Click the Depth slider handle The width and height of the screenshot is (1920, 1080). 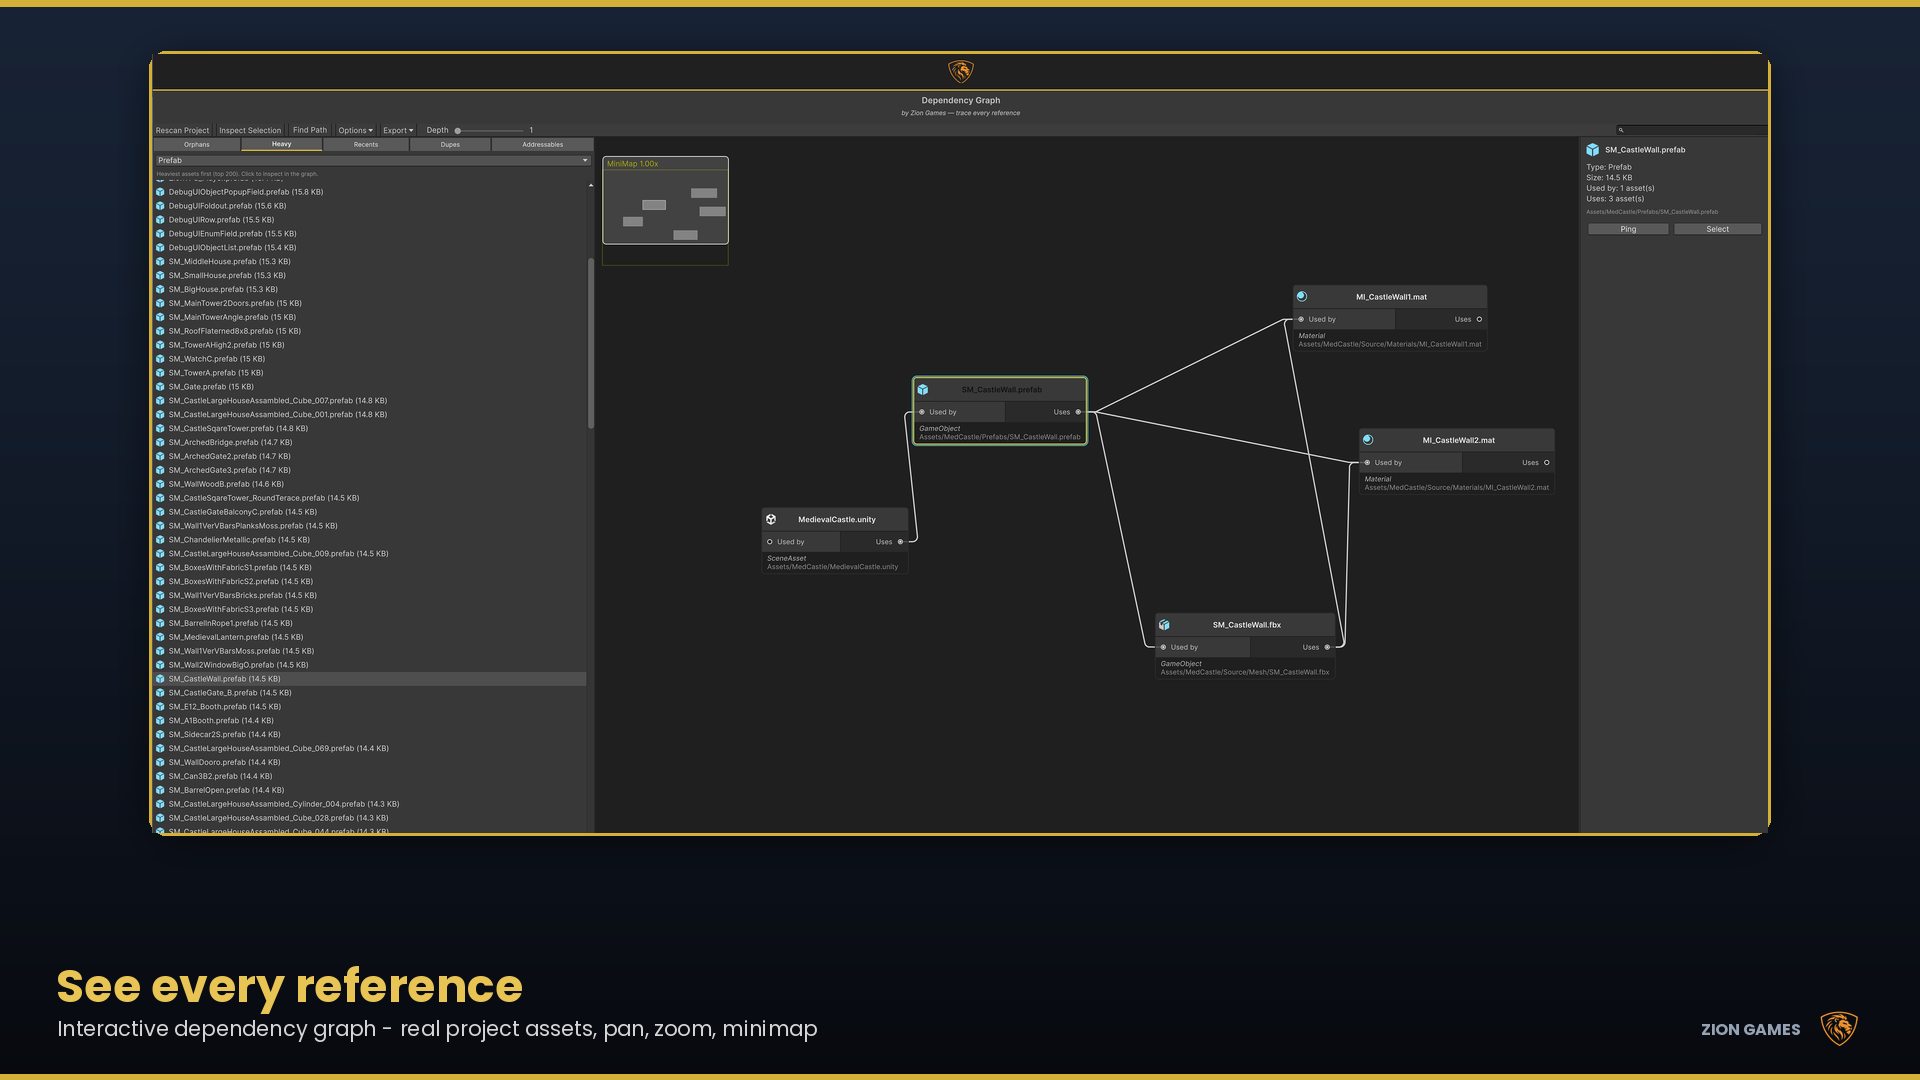(x=458, y=131)
